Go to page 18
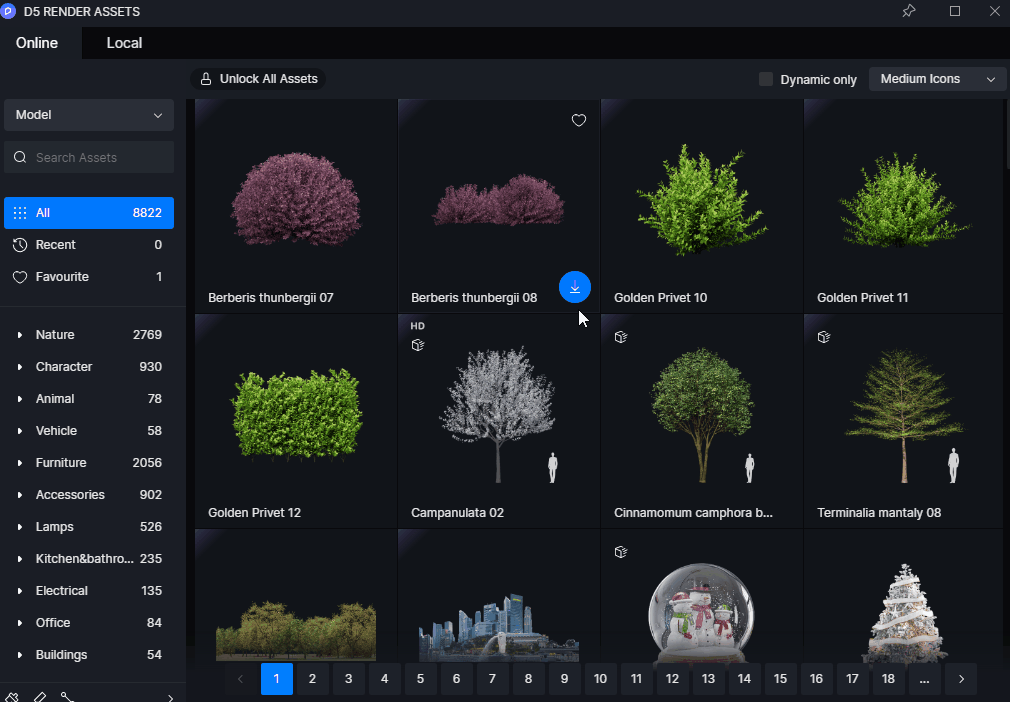Viewport: 1010px width, 702px height. click(888, 679)
